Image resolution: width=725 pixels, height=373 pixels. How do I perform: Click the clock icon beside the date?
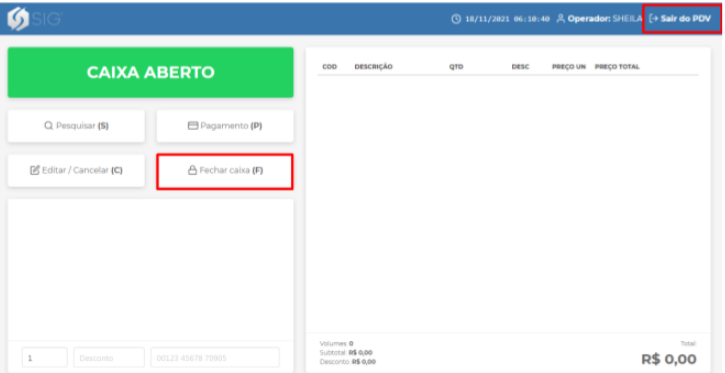[x=456, y=19]
